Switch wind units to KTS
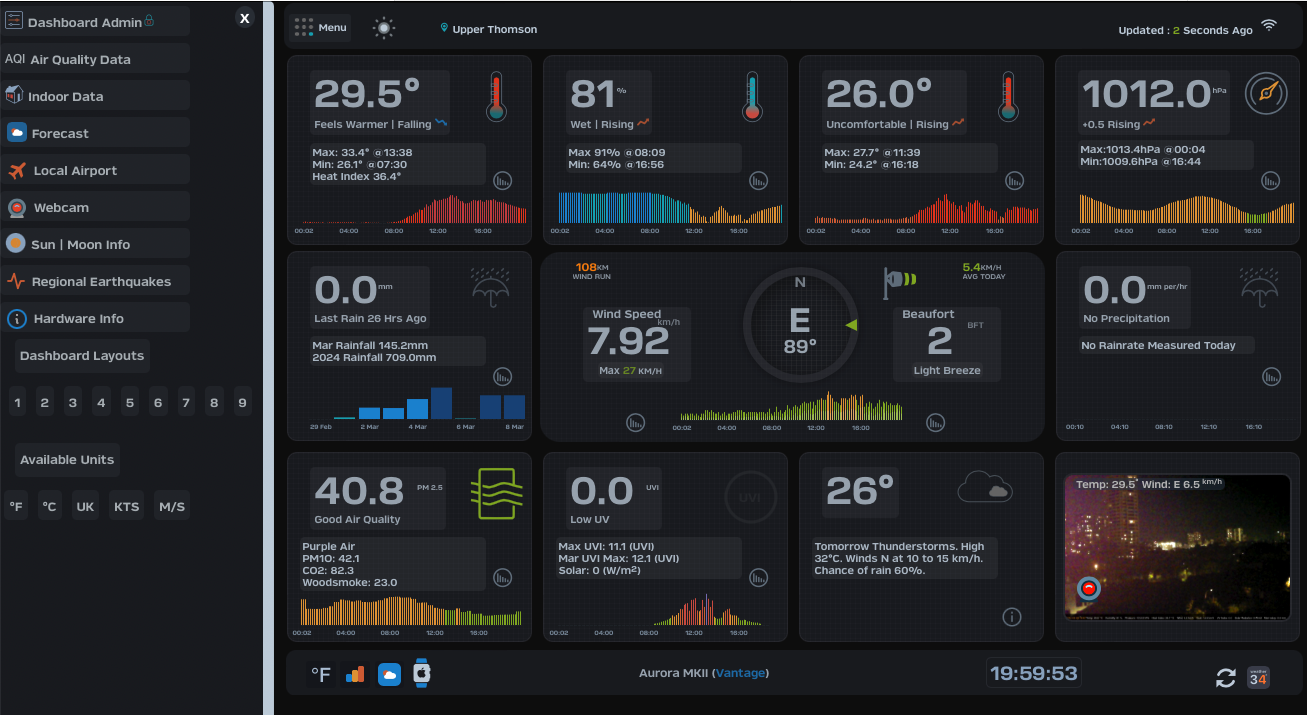The image size is (1307, 715). (x=126, y=507)
